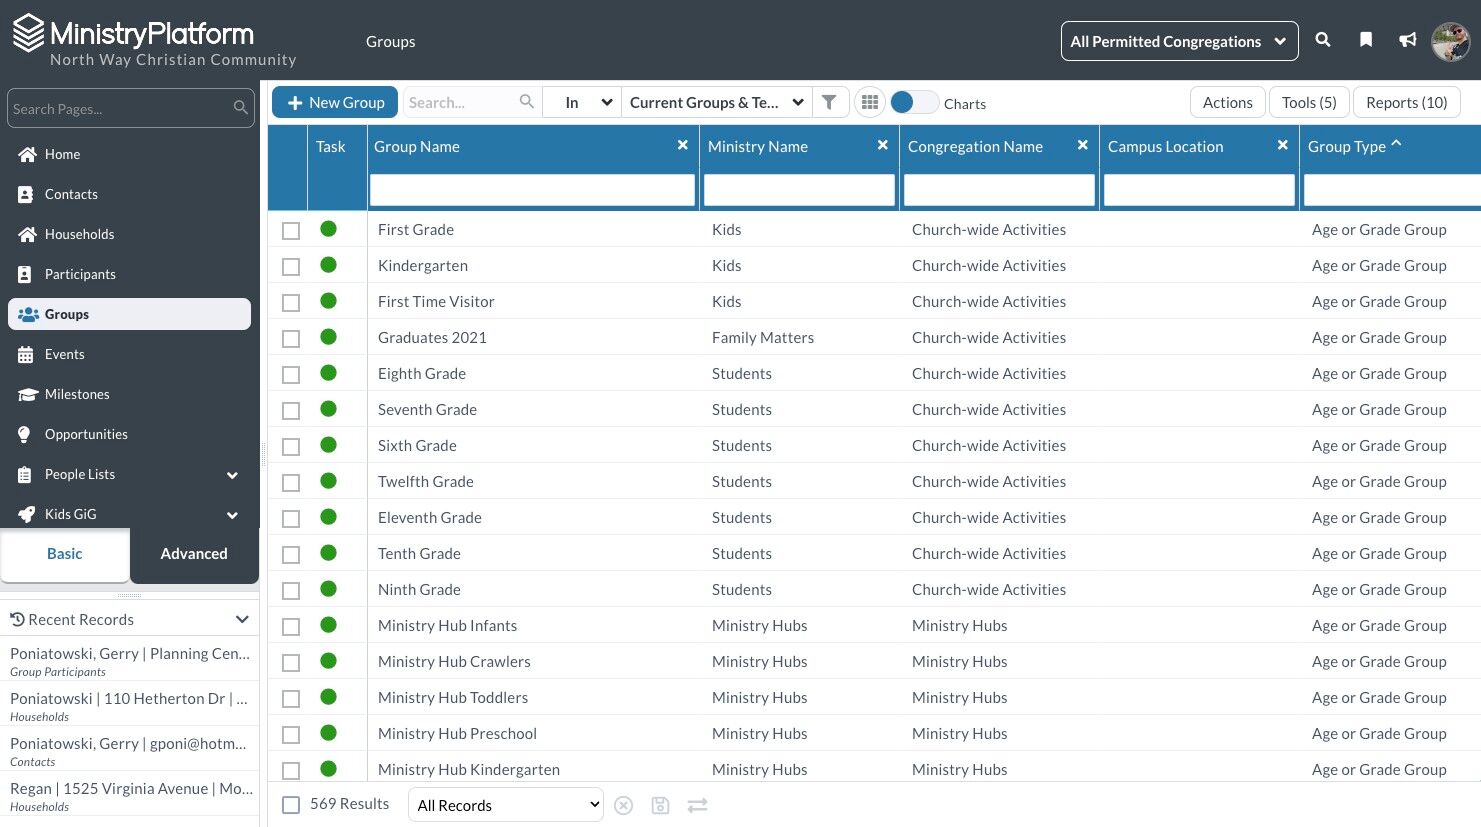Clear selection using the circled X icon
The width and height of the screenshot is (1481, 827).
[623, 805]
